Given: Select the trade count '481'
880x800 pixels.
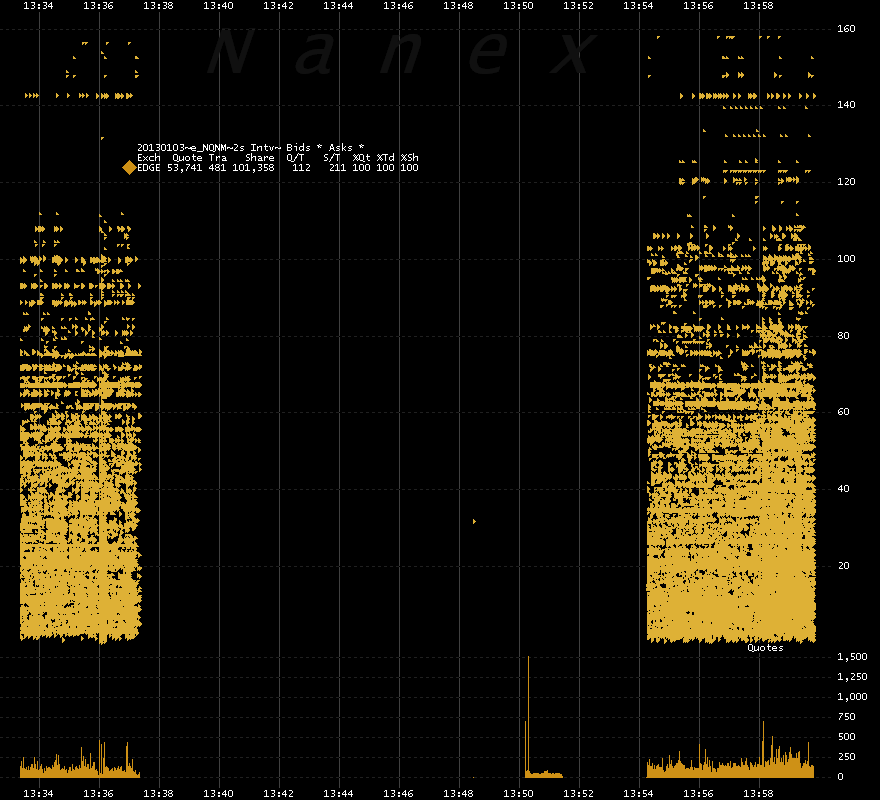Looking at the screenshot, I should [x=217, y=167].
